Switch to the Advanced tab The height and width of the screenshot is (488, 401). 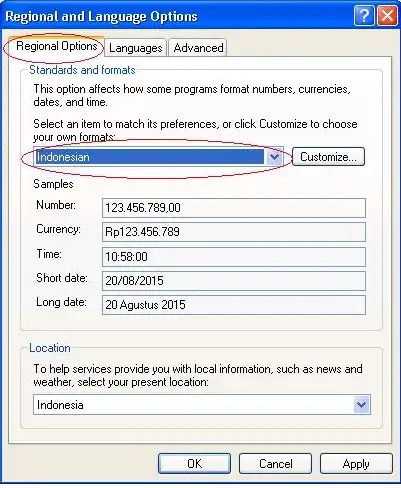(198, 48)
